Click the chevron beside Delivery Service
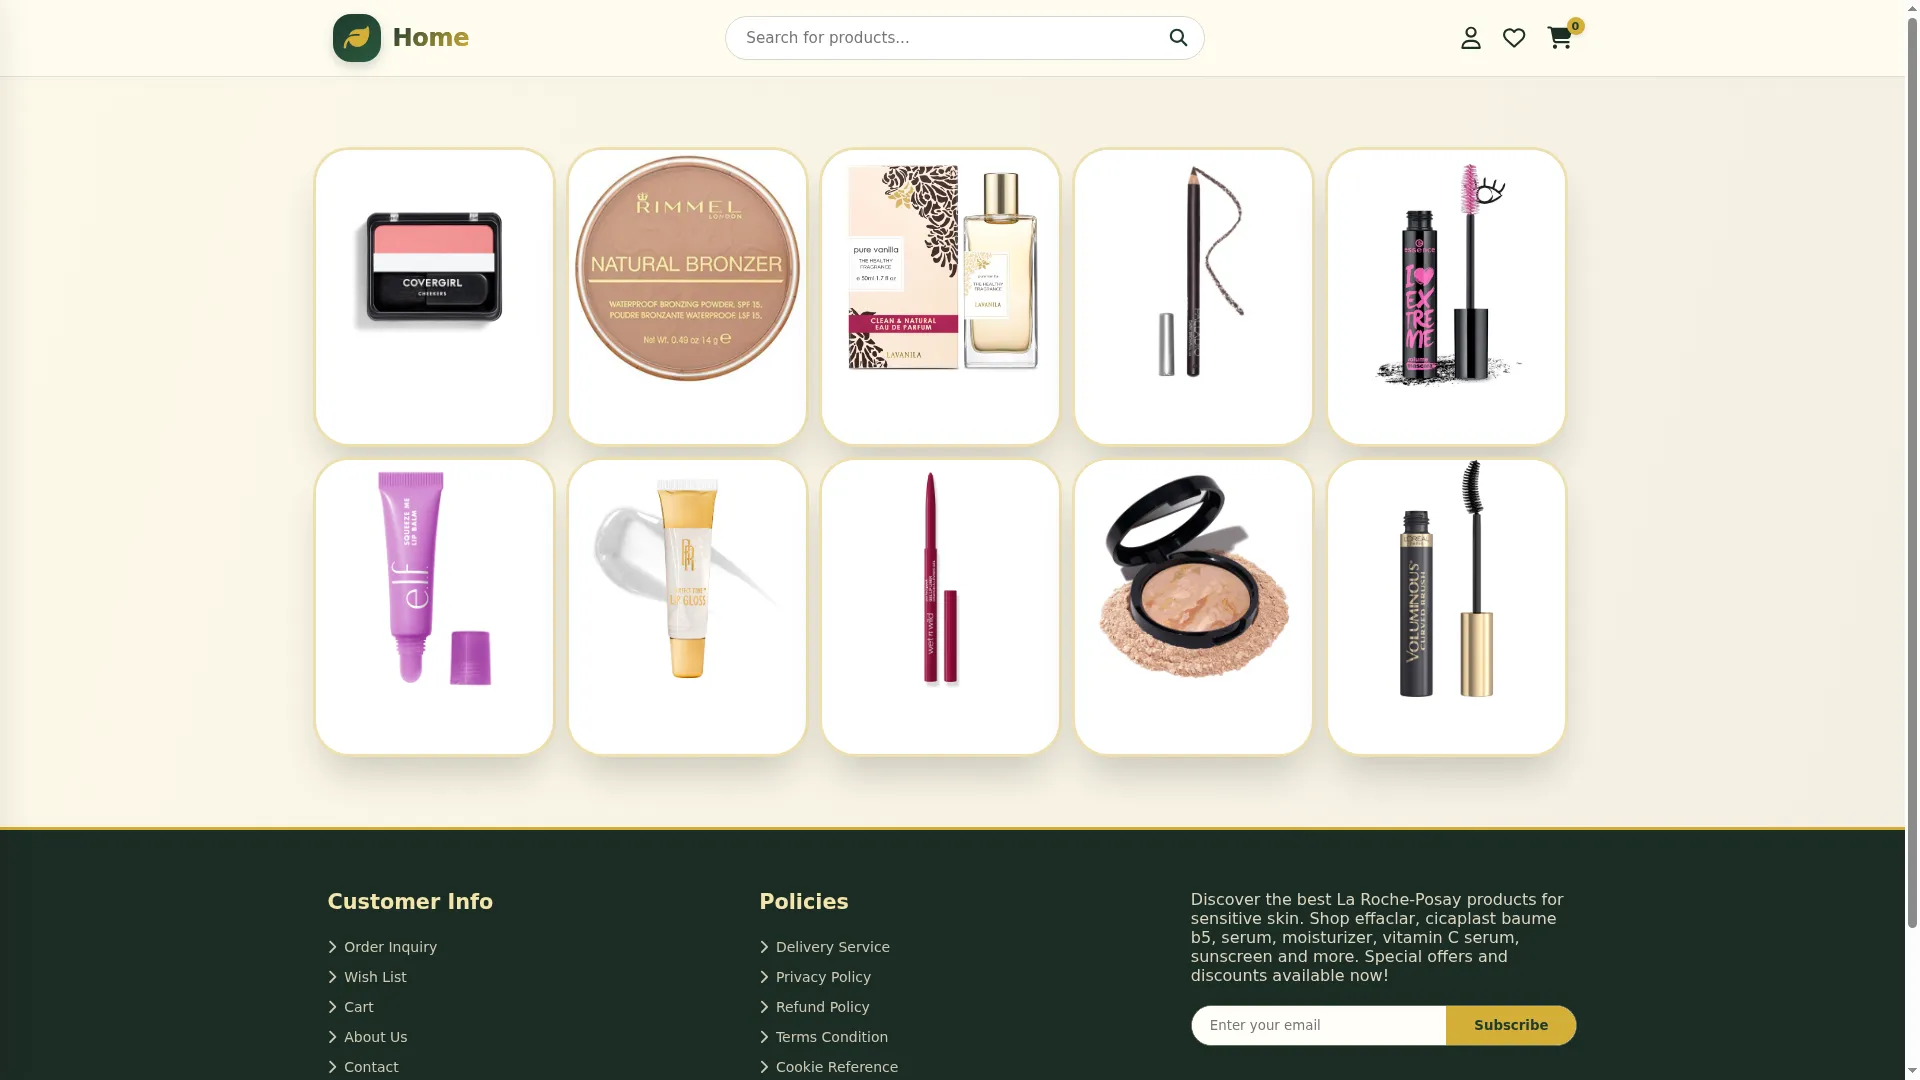The width and height of the screenshot is (1920, 1080). click(764, 947)
